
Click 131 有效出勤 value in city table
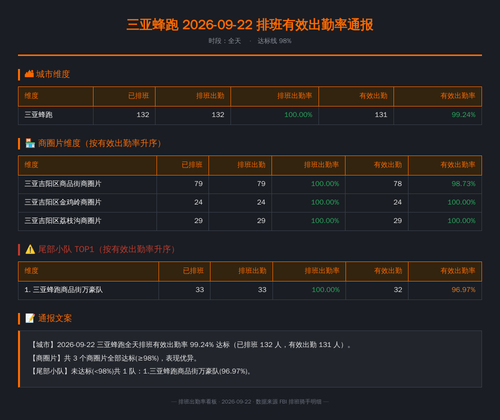click(x=381, y=115)
